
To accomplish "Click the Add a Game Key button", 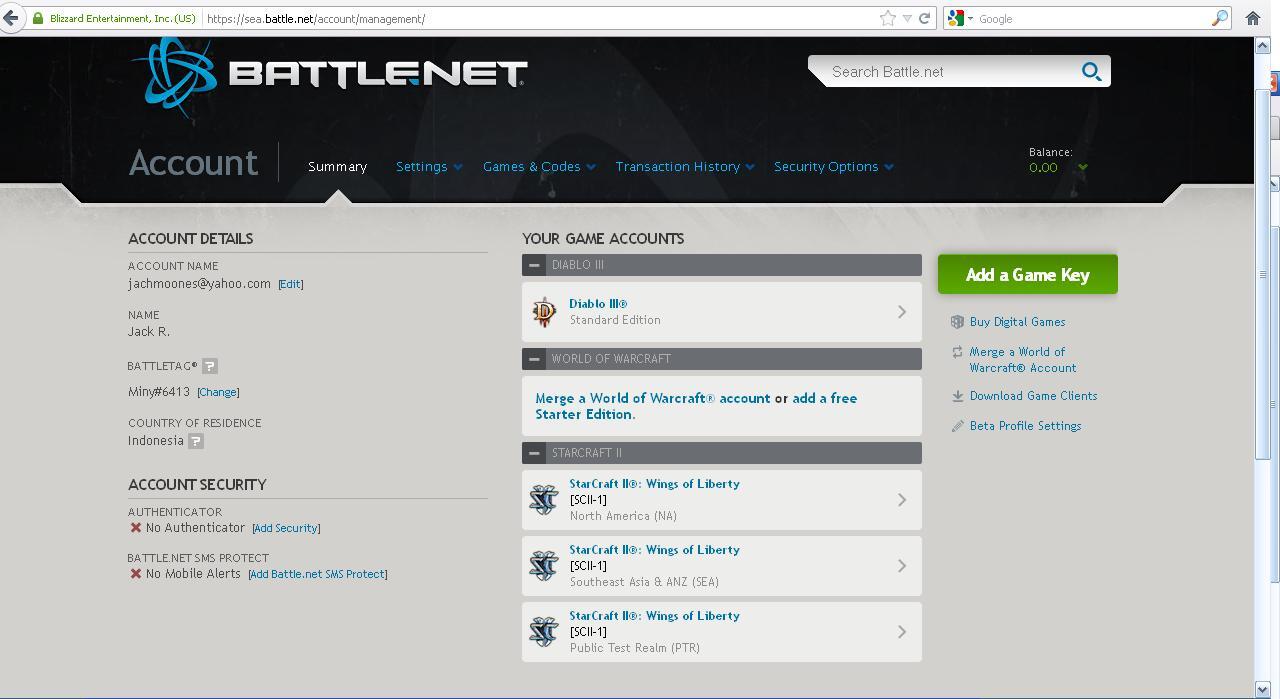I will [1028, 274].
